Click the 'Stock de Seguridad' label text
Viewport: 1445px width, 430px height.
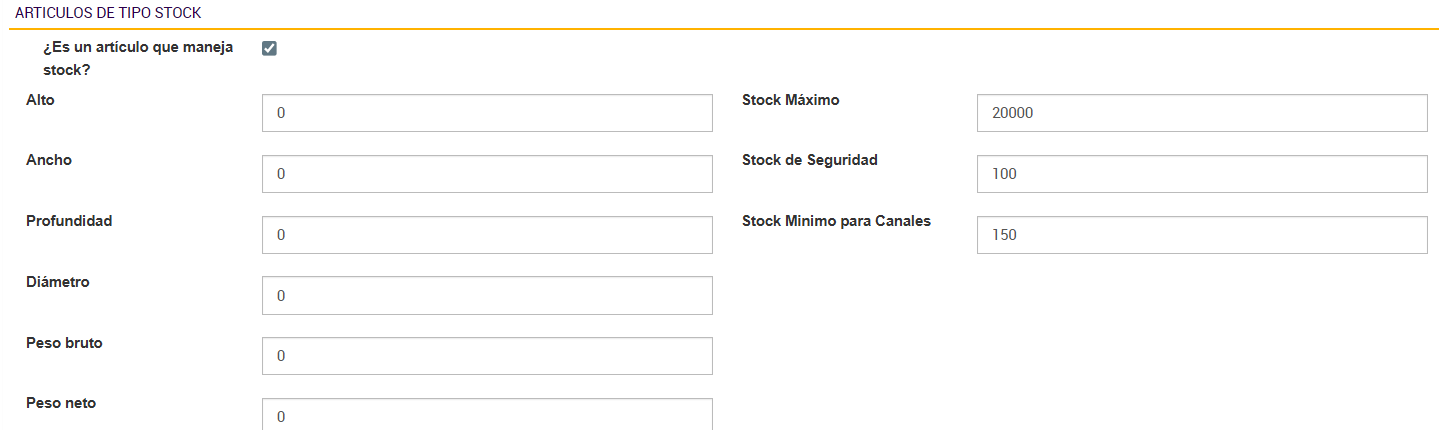(809, 160)
